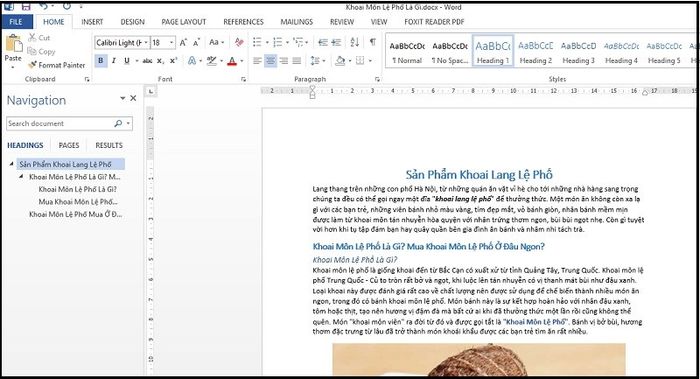This screenshot has height=379, width=700.
Task: Click the Search document input field
Action: coord(60,124)
